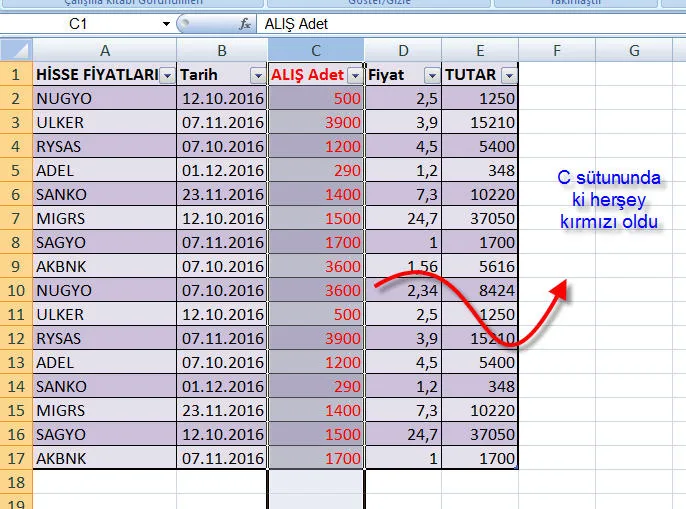Select the red 3900 cell in row 3

[316, 123]
